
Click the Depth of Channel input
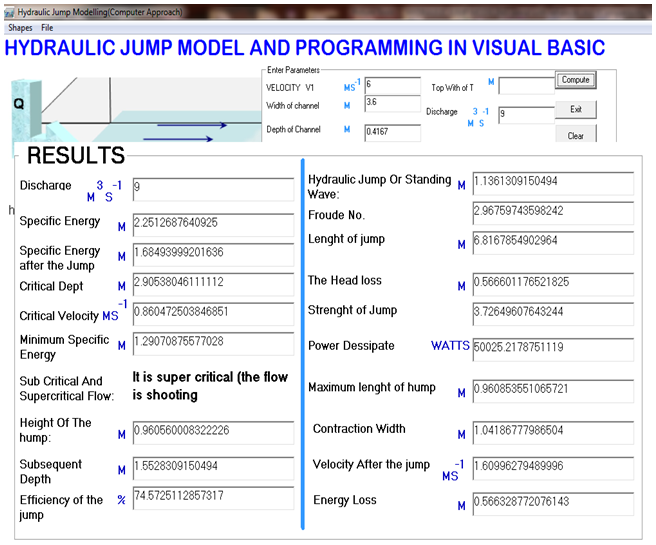click(x=392, y=130)
